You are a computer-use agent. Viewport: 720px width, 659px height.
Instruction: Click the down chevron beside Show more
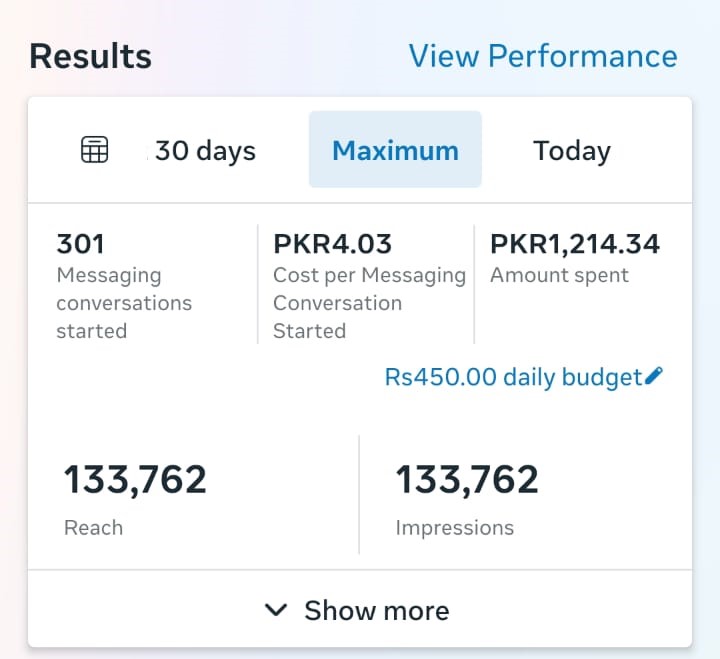pos(277,610)
